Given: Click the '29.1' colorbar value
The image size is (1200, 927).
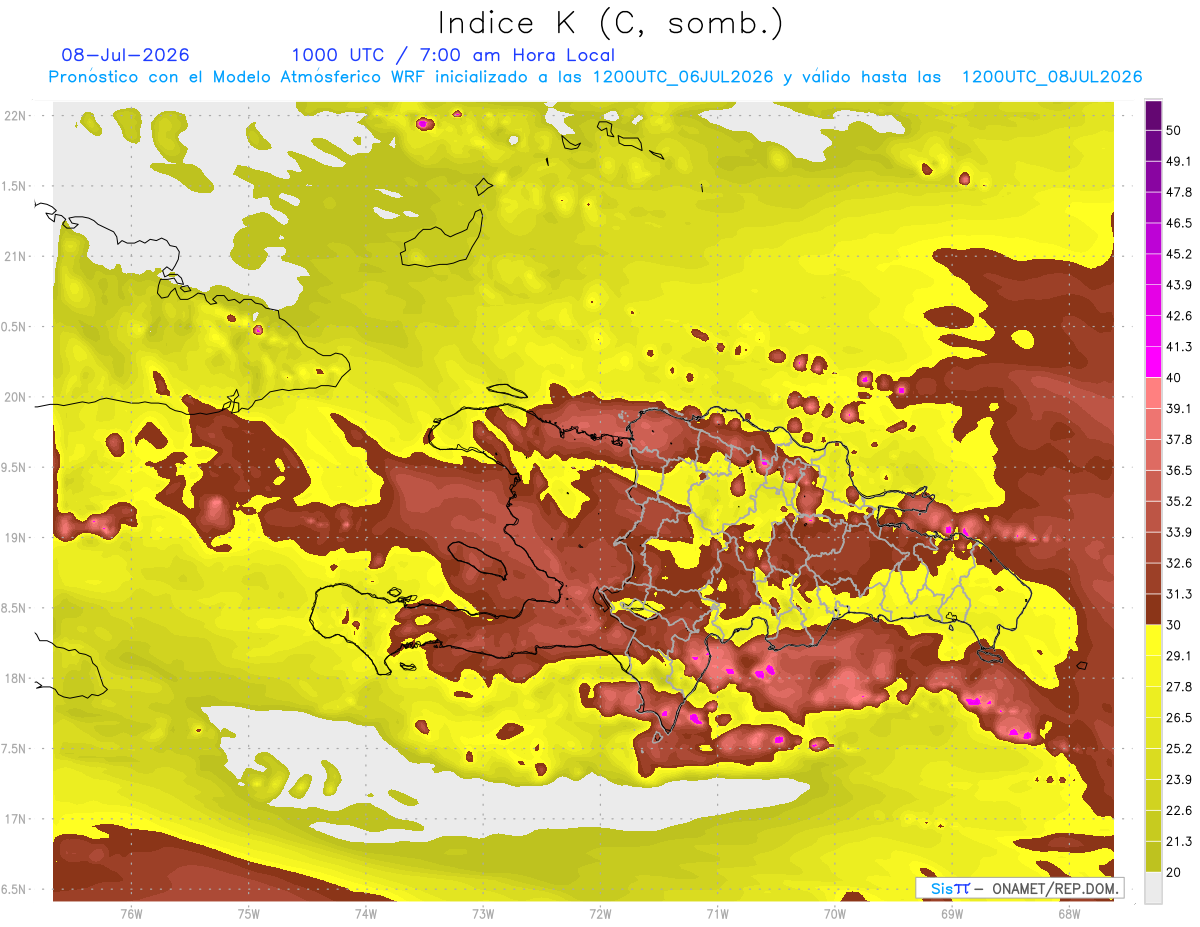Looking at the screenshot, I should click(1179, 655).
